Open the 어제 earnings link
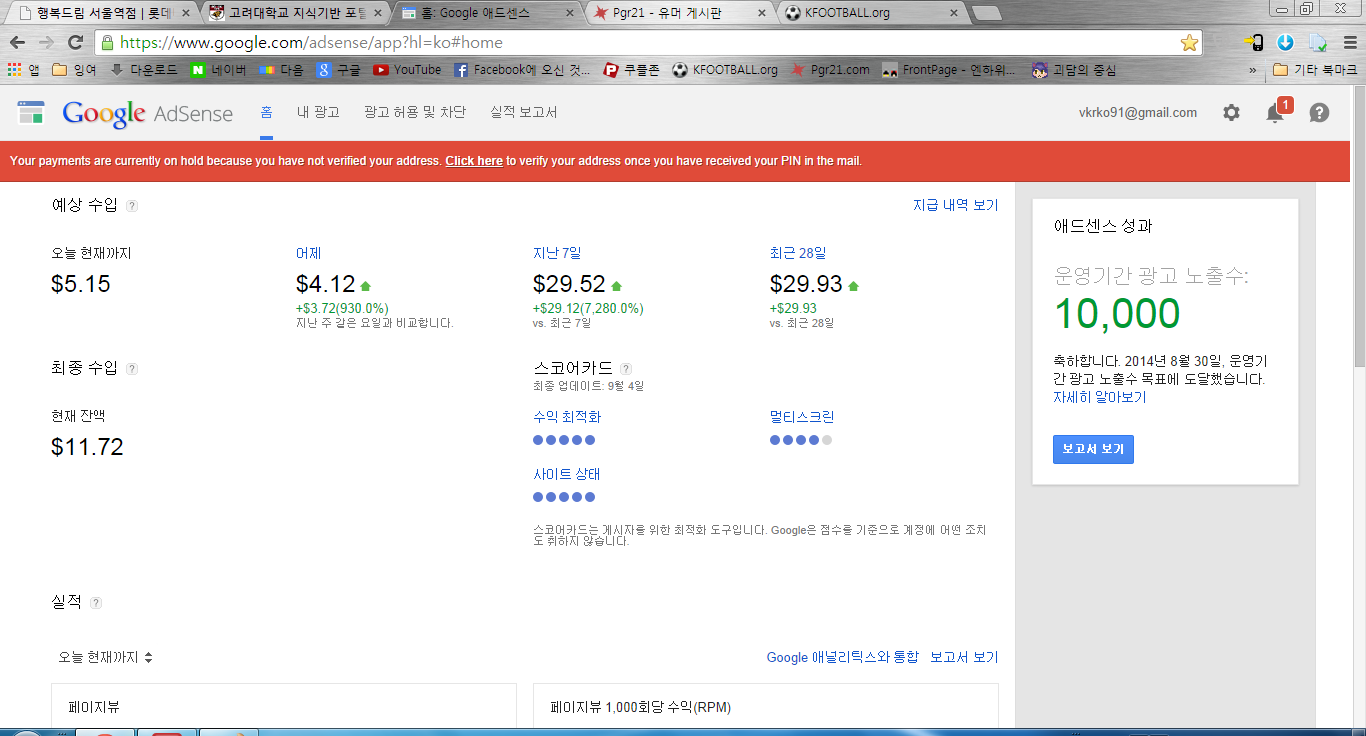Screen dimensions: 1366x736 click(308, 253)
